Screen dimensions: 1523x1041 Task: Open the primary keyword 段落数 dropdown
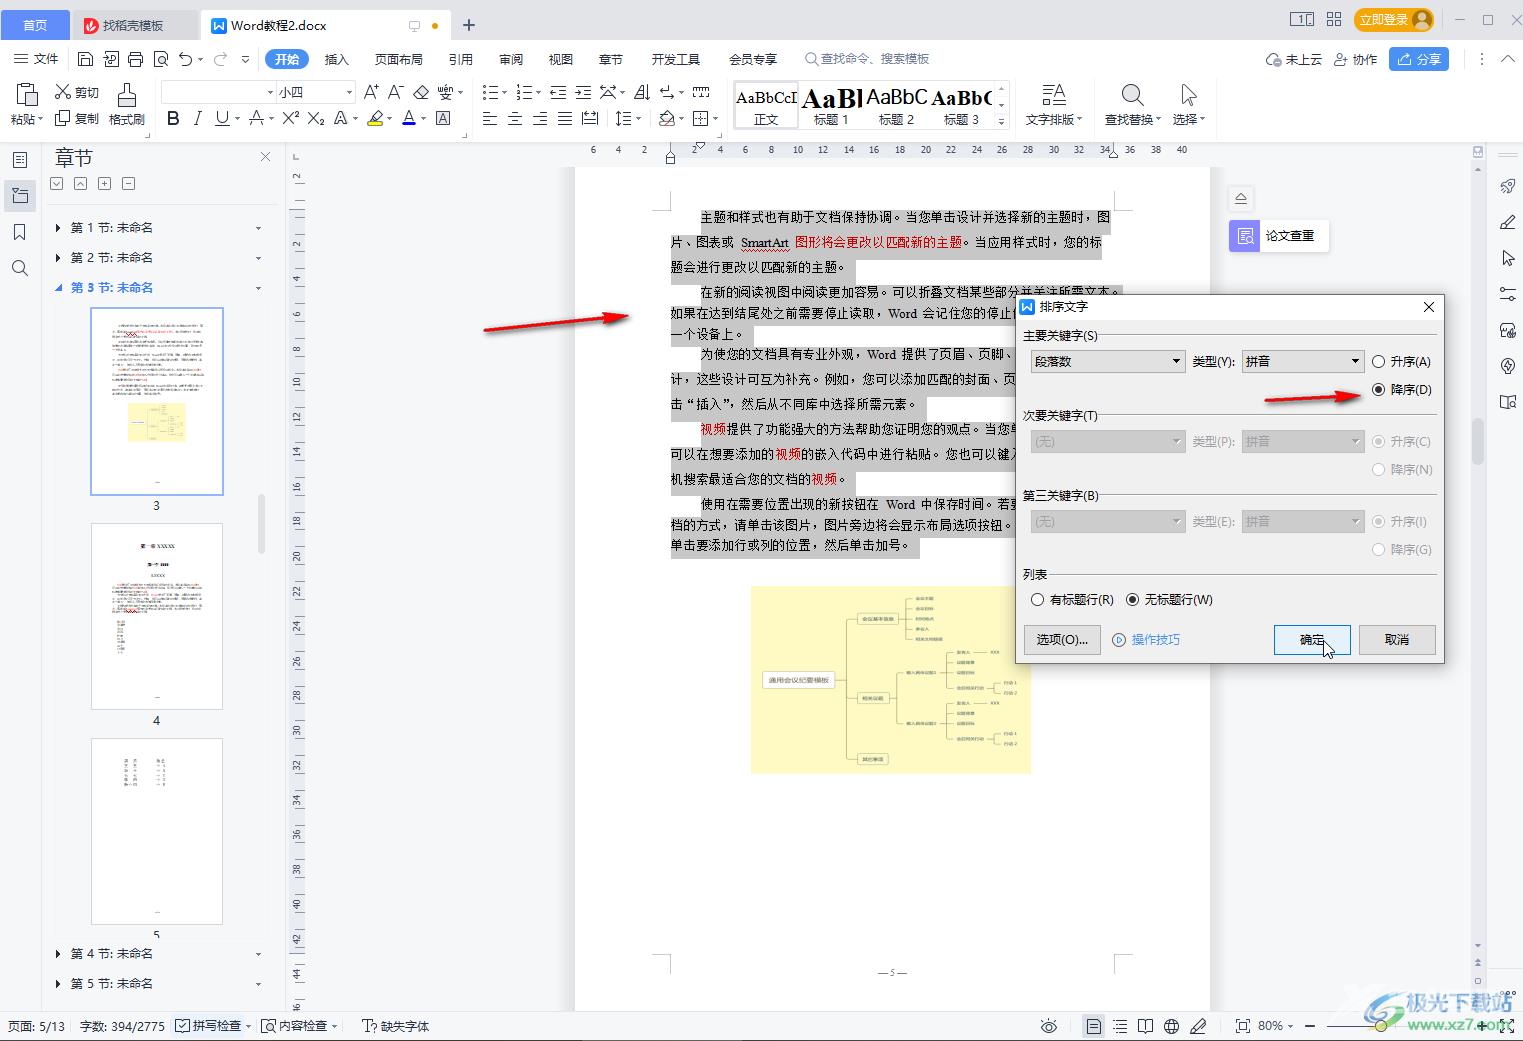1108,361
